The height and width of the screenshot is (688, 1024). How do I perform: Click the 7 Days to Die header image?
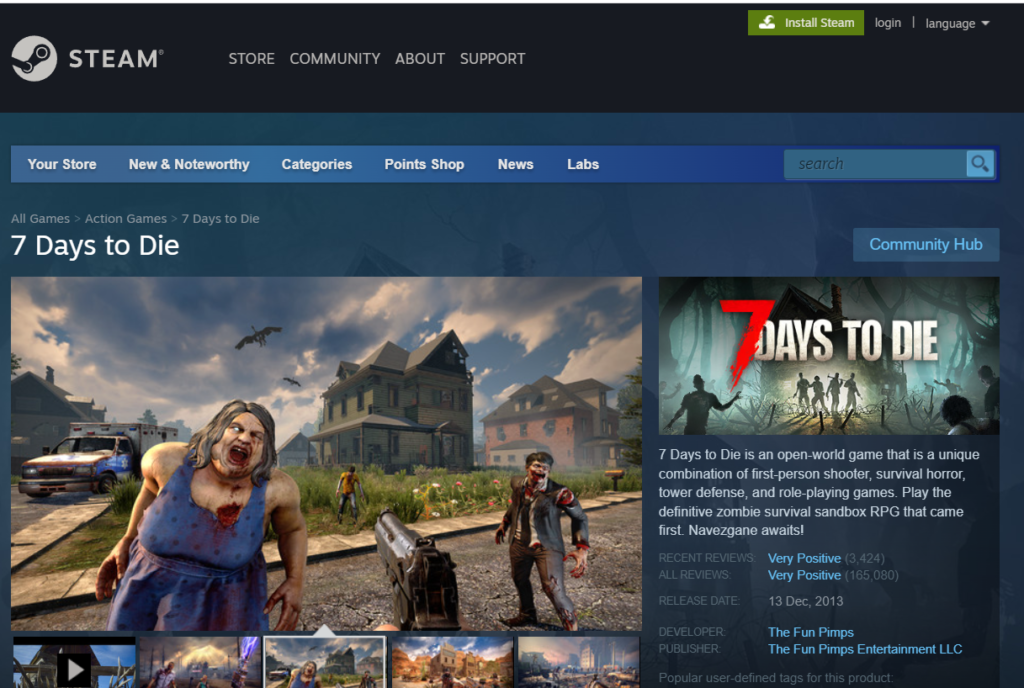829,356
